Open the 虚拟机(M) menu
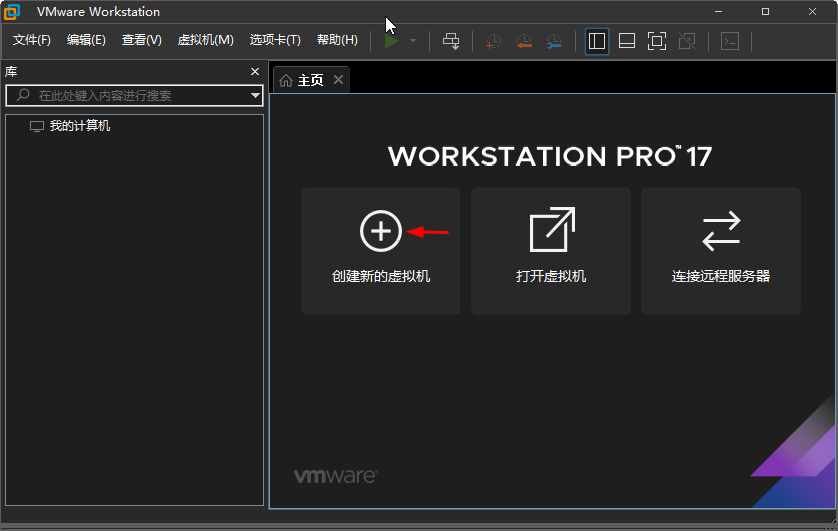Image resolution: width=838 pixels, height=531 pixels. [x=206, y=40]
